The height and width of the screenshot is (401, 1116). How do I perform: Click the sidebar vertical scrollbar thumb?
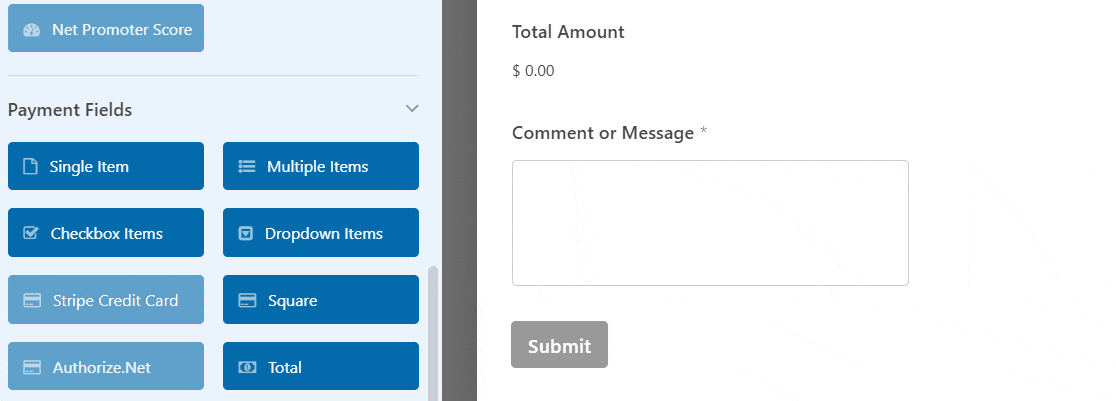click(x=433, y=333)
